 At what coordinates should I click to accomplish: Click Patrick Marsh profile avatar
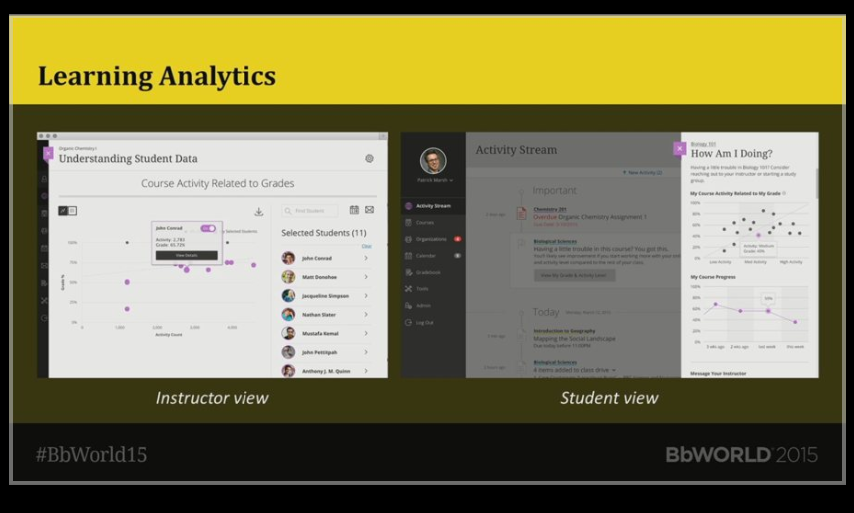click(433, 160)
